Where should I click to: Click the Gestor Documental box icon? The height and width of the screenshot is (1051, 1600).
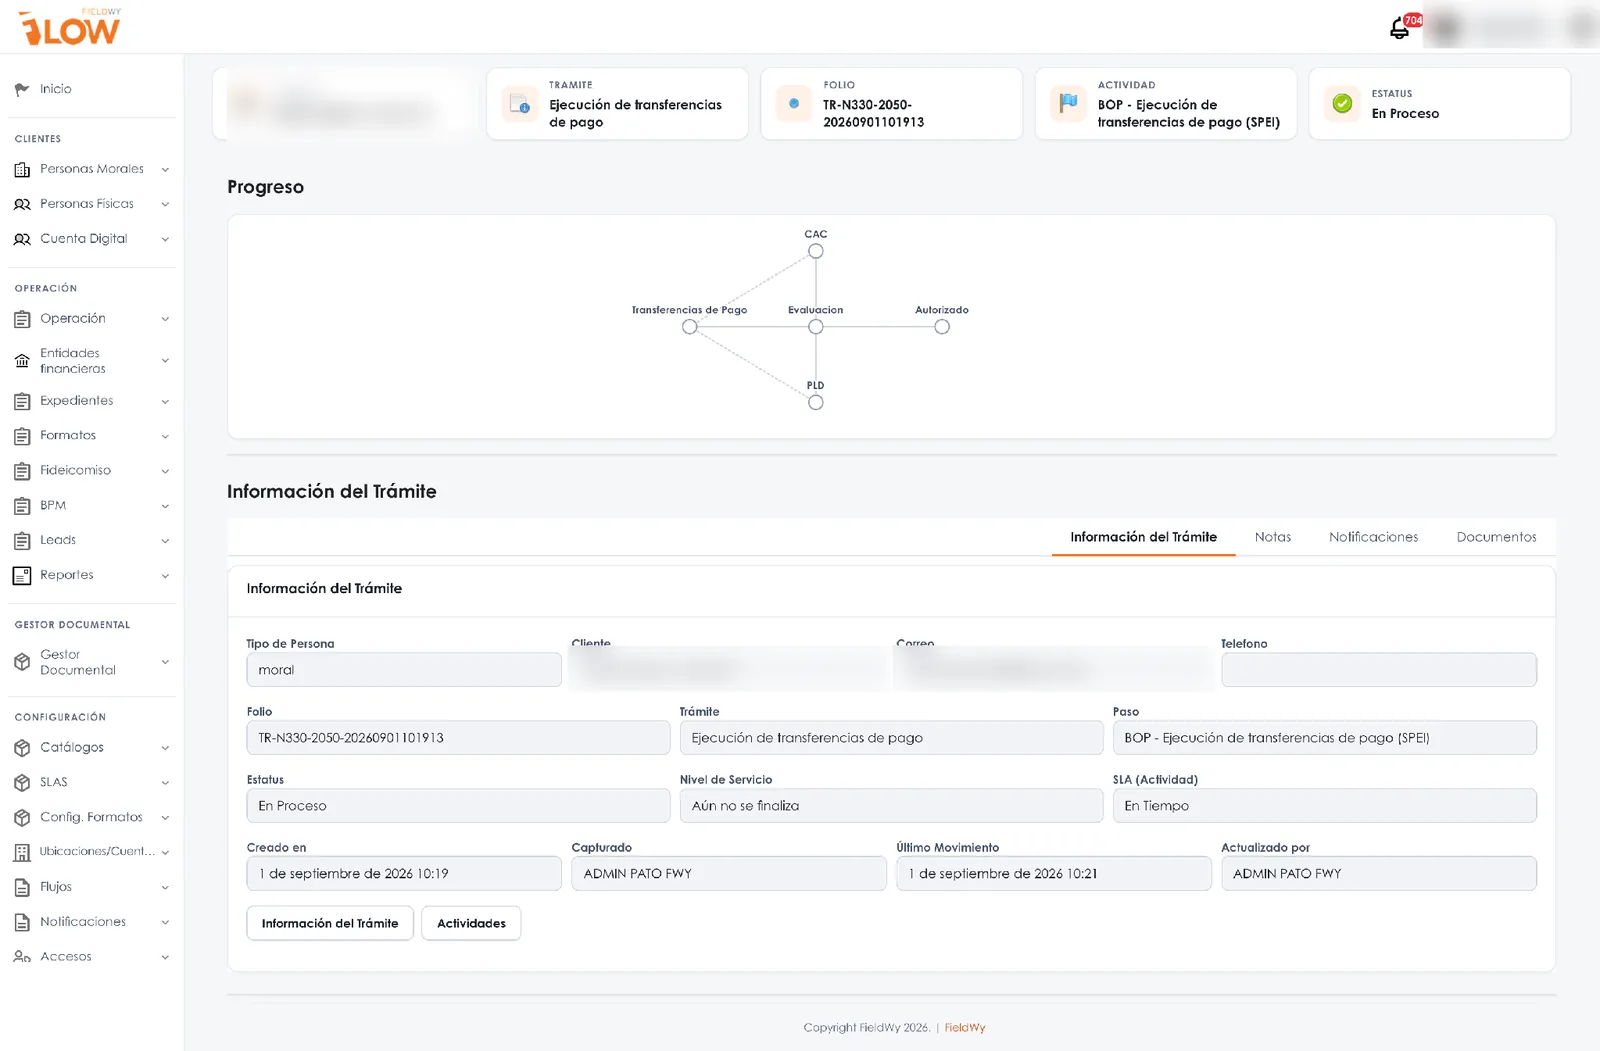point(22,662)
